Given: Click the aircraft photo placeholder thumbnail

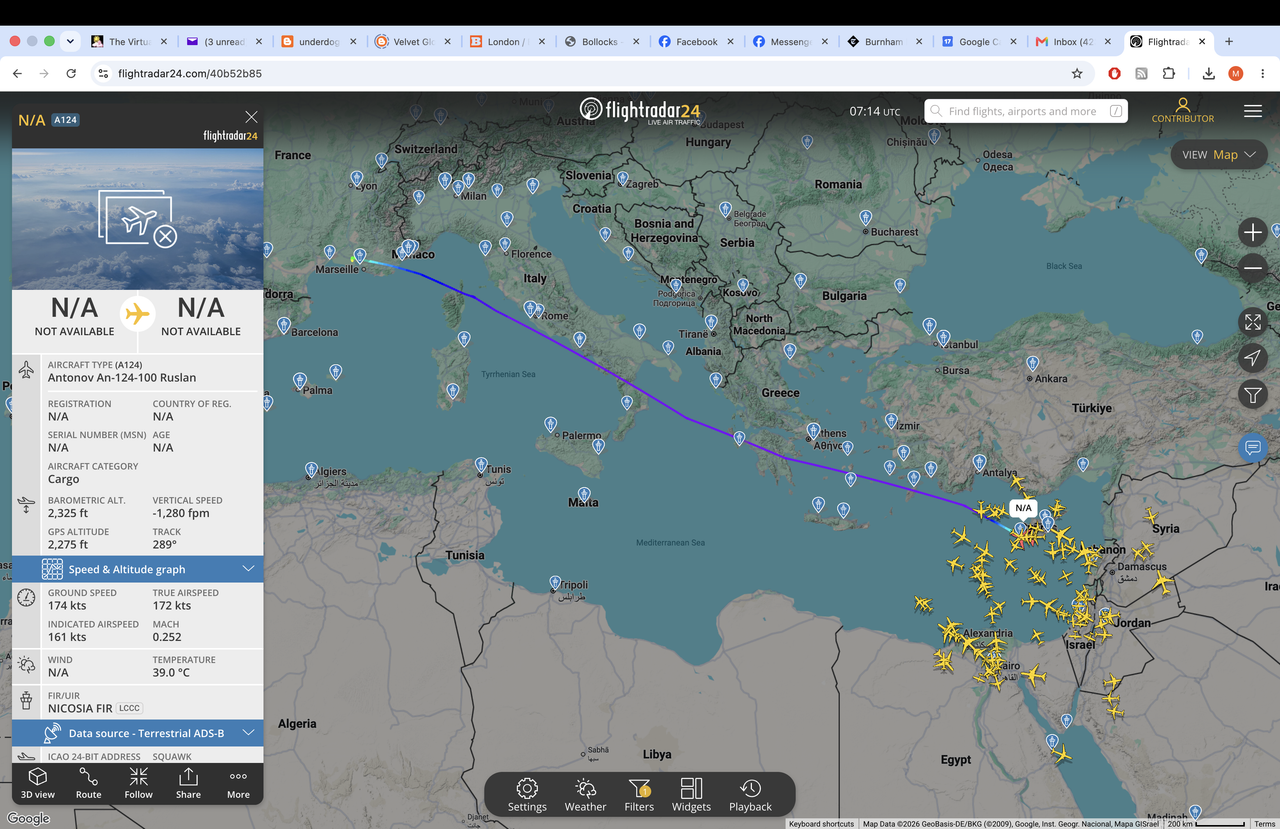Looking at the screenshot, I should [x=138, y=220].
